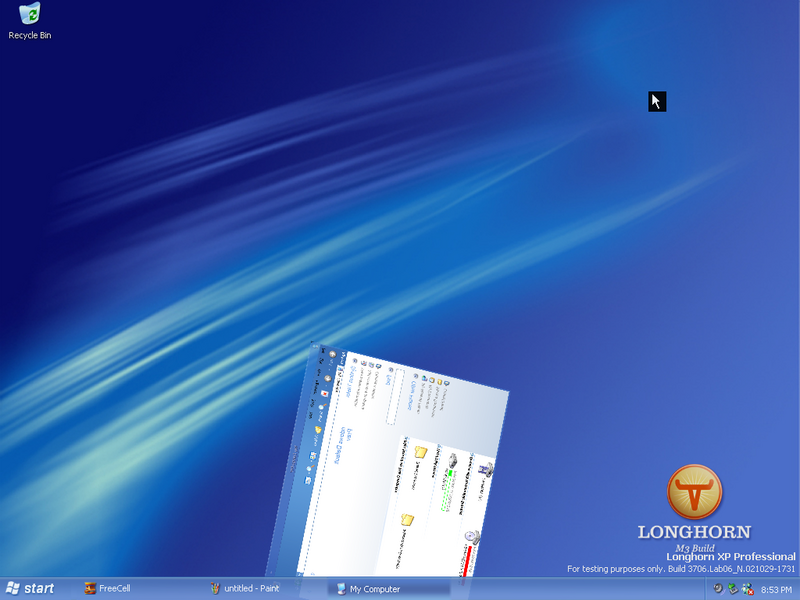The image size is (800, 600).
Task: Open the Windows Messenger tray icon
Action: tap(748, 589)
